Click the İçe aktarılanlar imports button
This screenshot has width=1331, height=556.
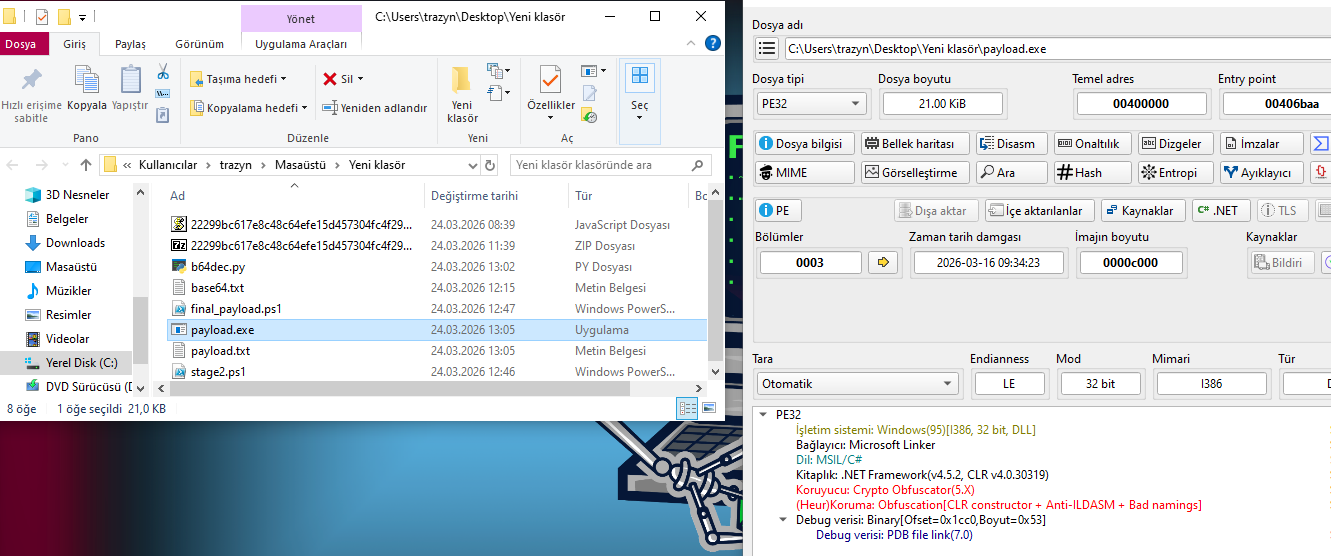point(1039,210)
